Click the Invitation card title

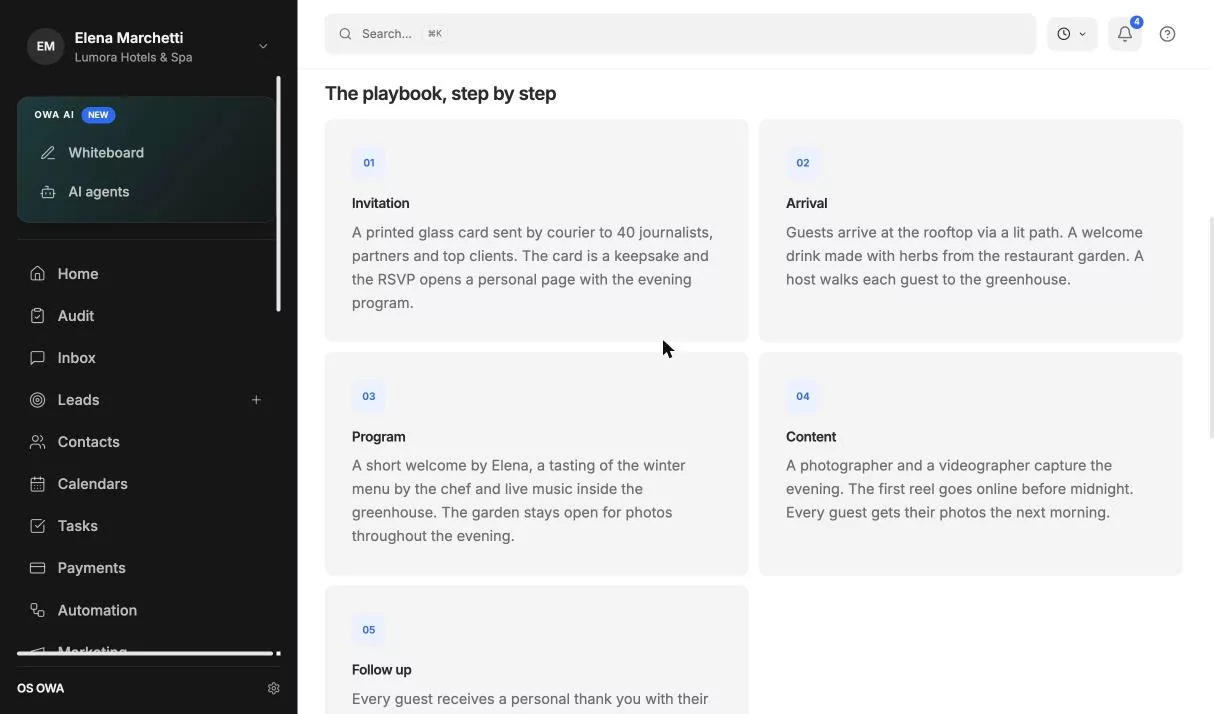pos(381,203)
